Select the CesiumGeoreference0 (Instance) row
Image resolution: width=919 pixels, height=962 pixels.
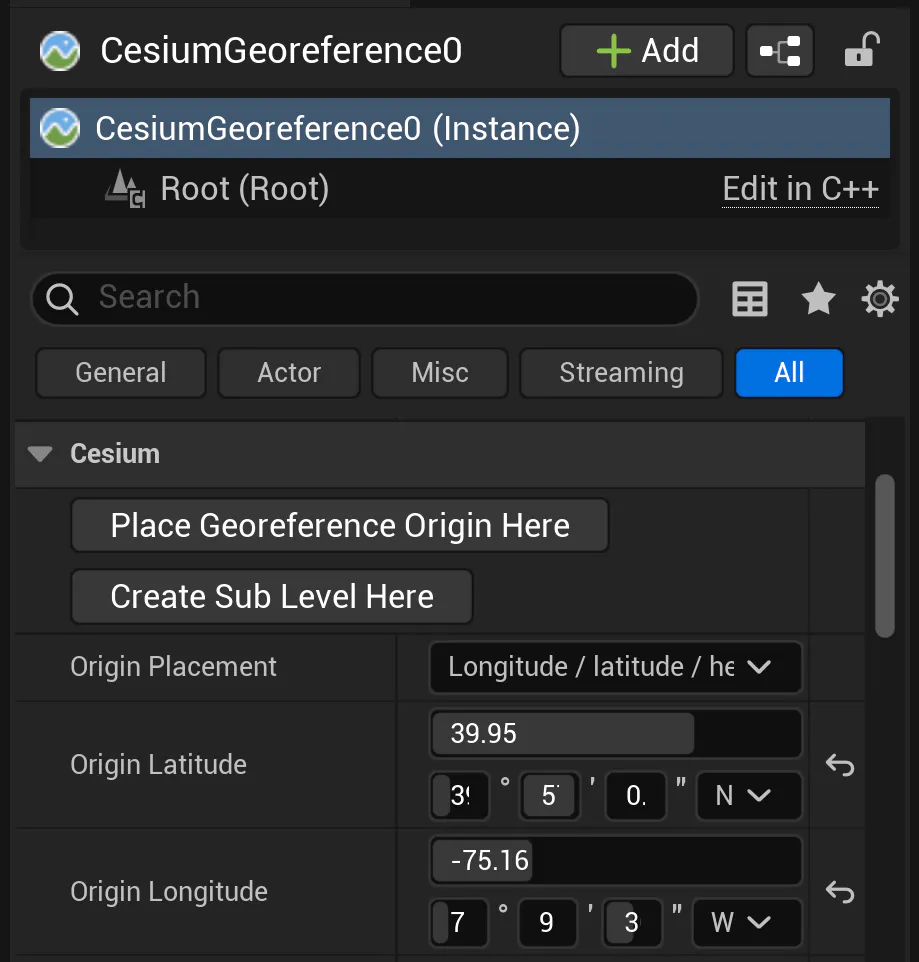(x=460, y=128)
